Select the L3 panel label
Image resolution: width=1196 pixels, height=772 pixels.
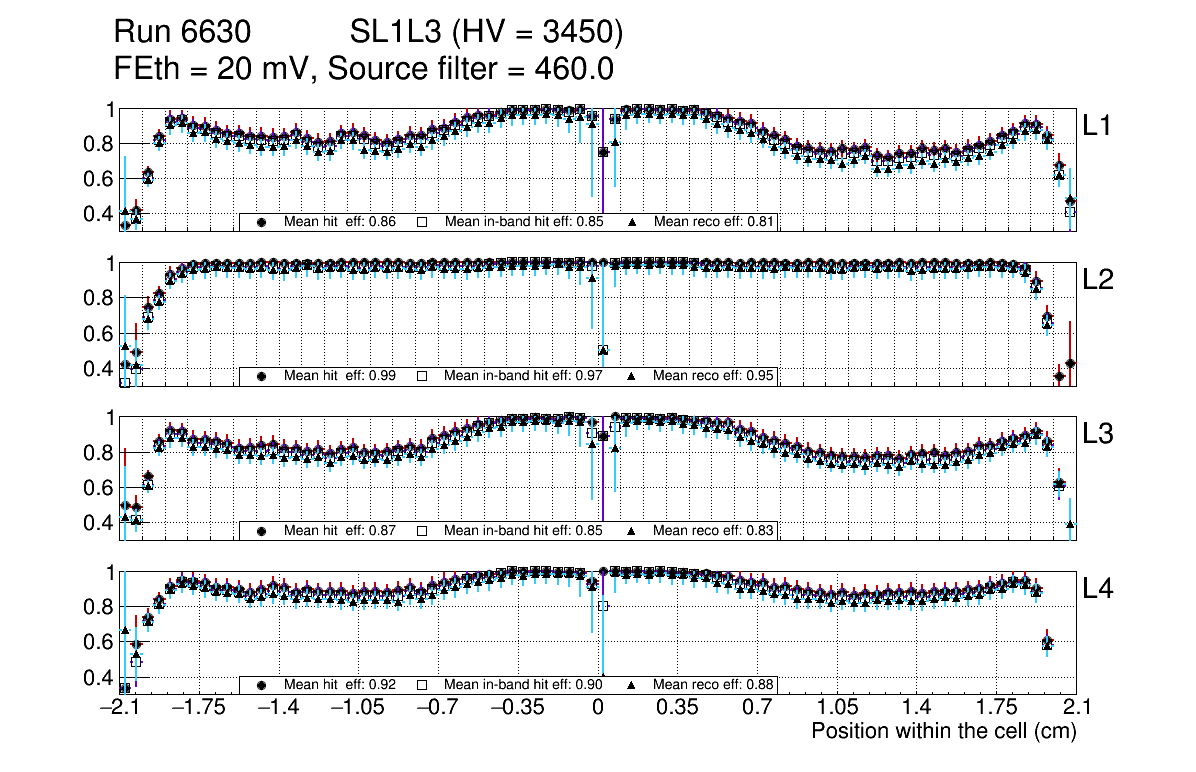click(x=1099, y=434)
